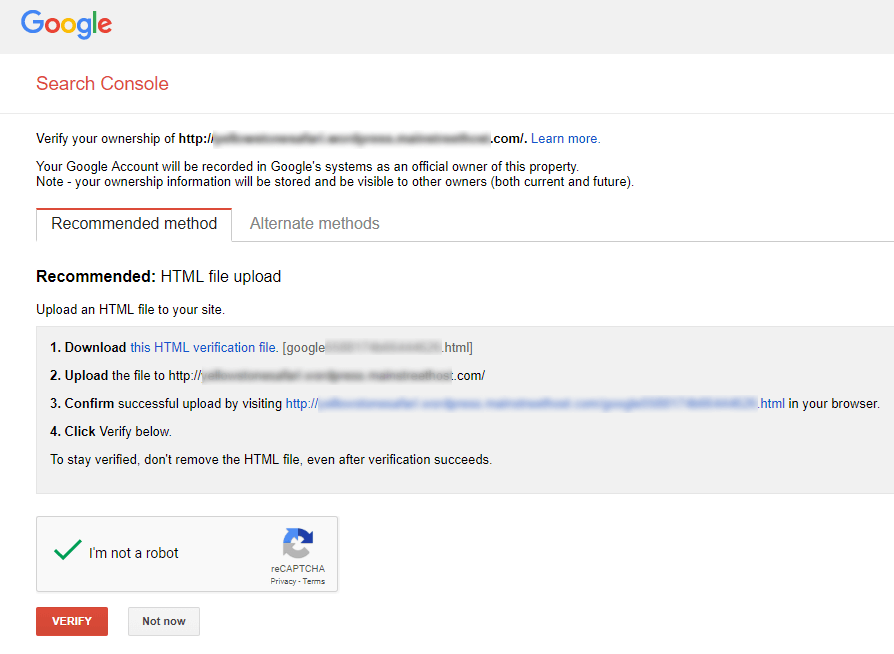Switch to the Alternate methods tab
Viewport: 894px width, 654px height.
[x=314, y=223]
